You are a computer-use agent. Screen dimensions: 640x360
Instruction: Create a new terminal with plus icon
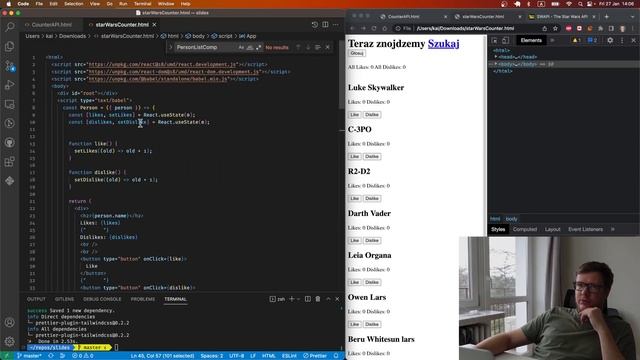[291, 299]
